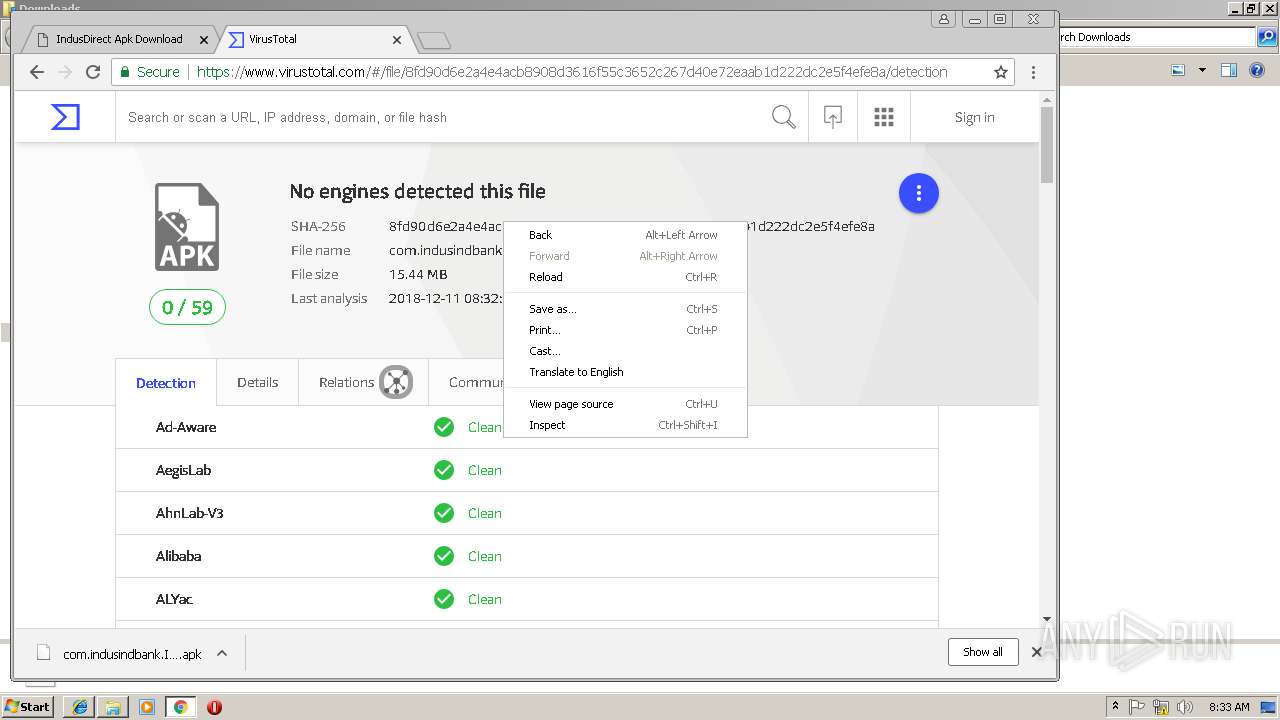Click the volume icon in system tray
Image resolution: width=1280 pixels, height=720 pixels.
1184,707
